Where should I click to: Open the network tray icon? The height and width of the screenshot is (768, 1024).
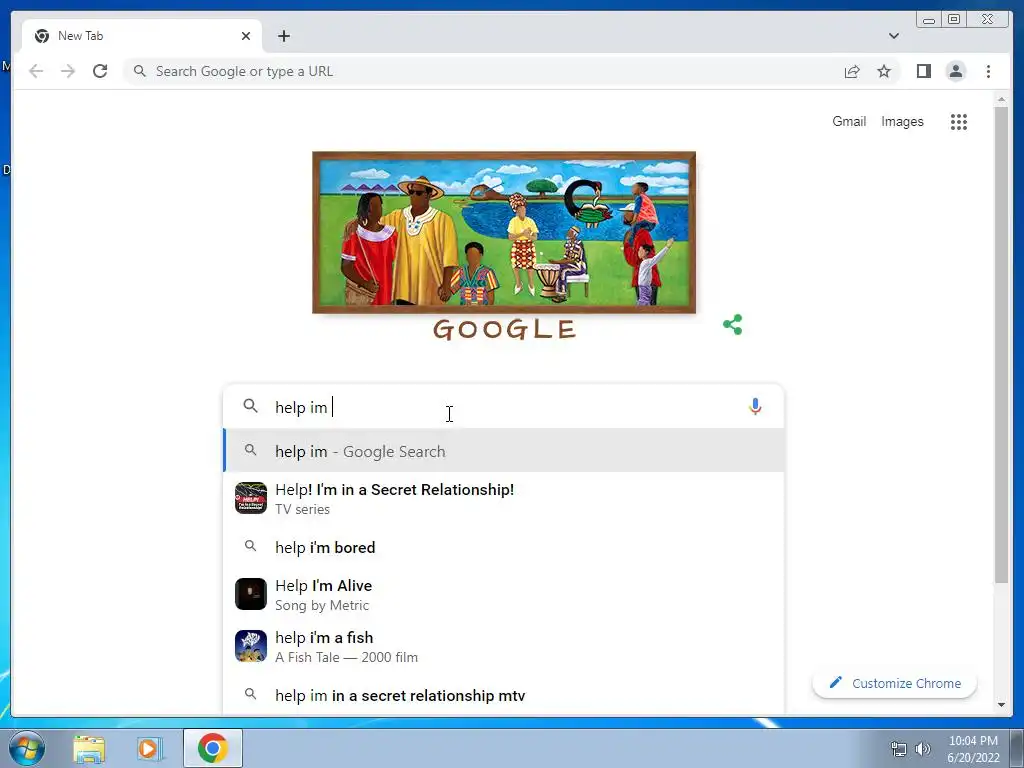pos(899,749)
